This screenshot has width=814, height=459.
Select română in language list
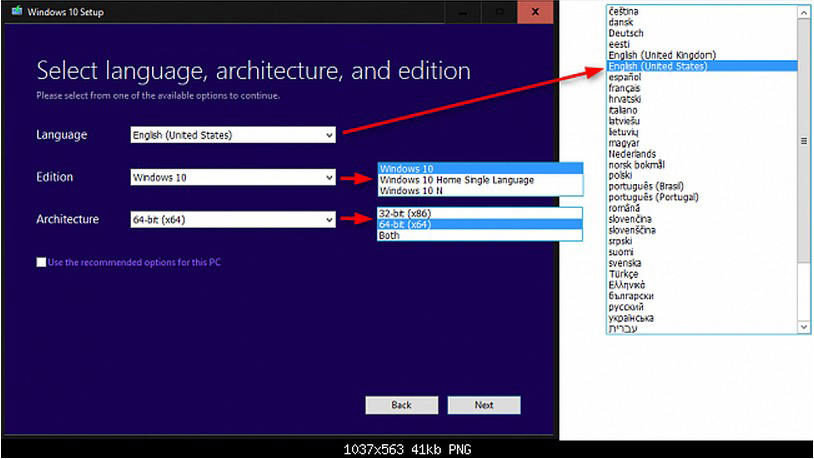[702, 208]
